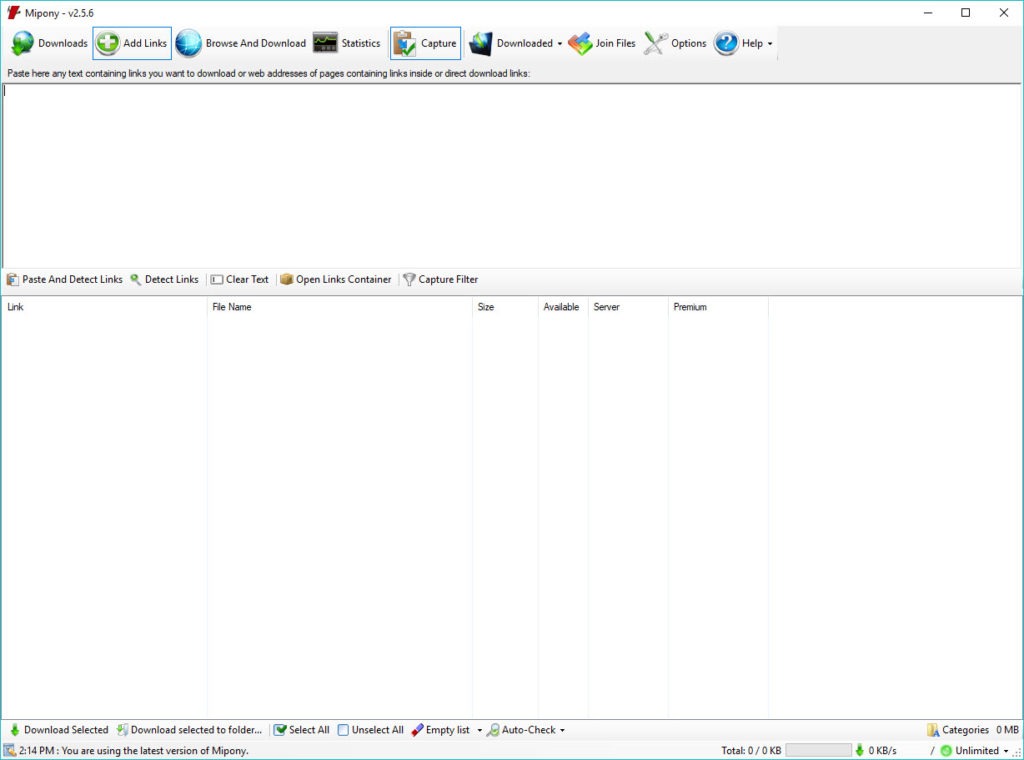Image resolution: width=1024 pixels, height=760 pixels.
Task: Open Options tools icon
Action: [x=656, y=43]
